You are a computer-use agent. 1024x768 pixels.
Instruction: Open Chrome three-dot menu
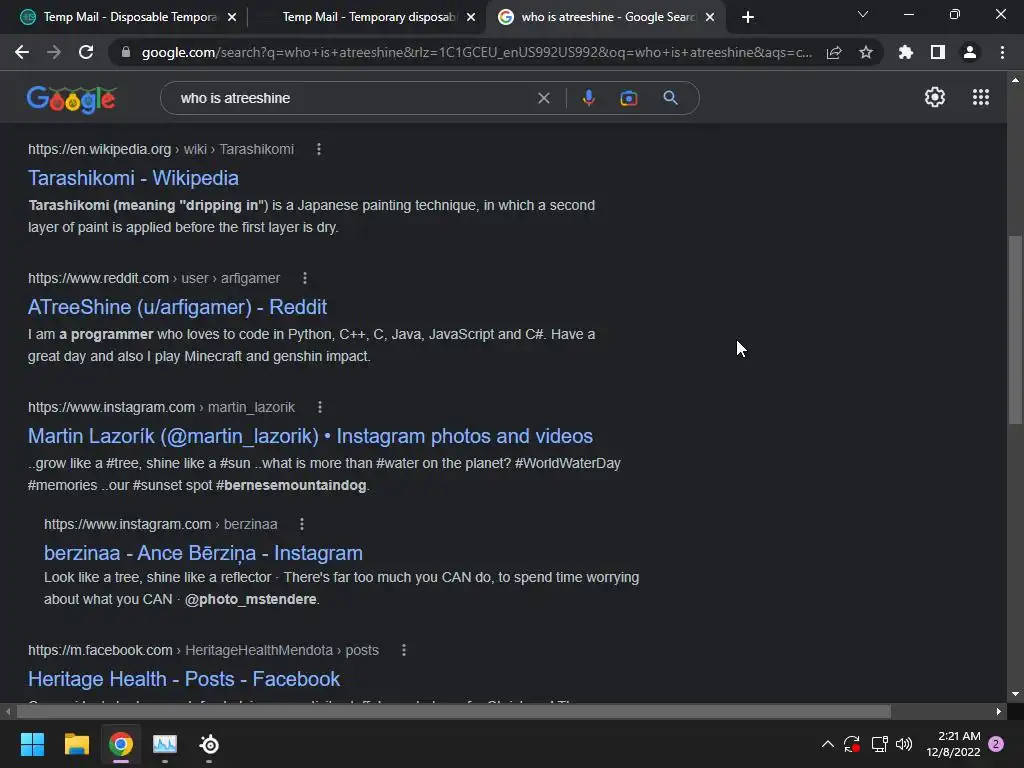pos(1002,52)
